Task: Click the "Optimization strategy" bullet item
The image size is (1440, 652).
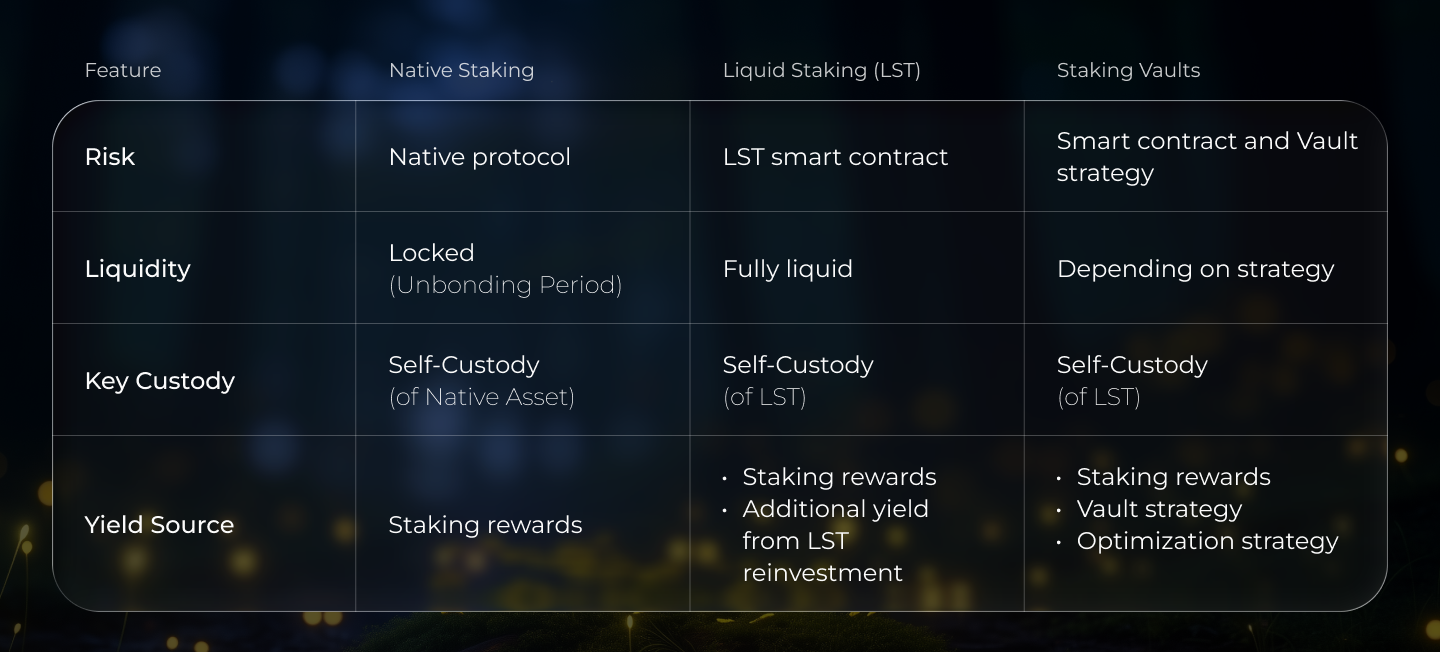Action: point(1207,541)
